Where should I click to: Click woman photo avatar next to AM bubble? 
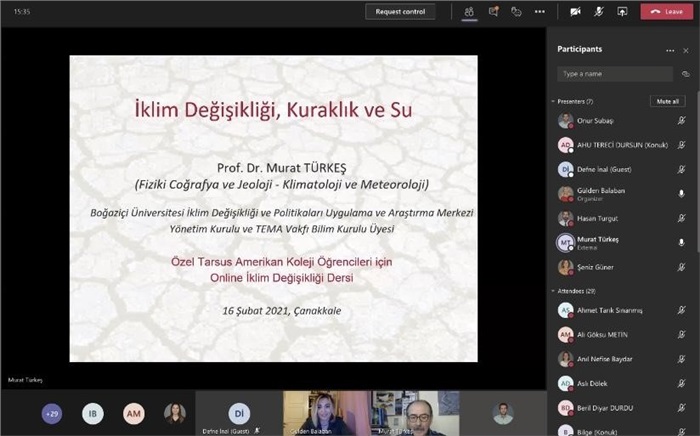point(175,414)
